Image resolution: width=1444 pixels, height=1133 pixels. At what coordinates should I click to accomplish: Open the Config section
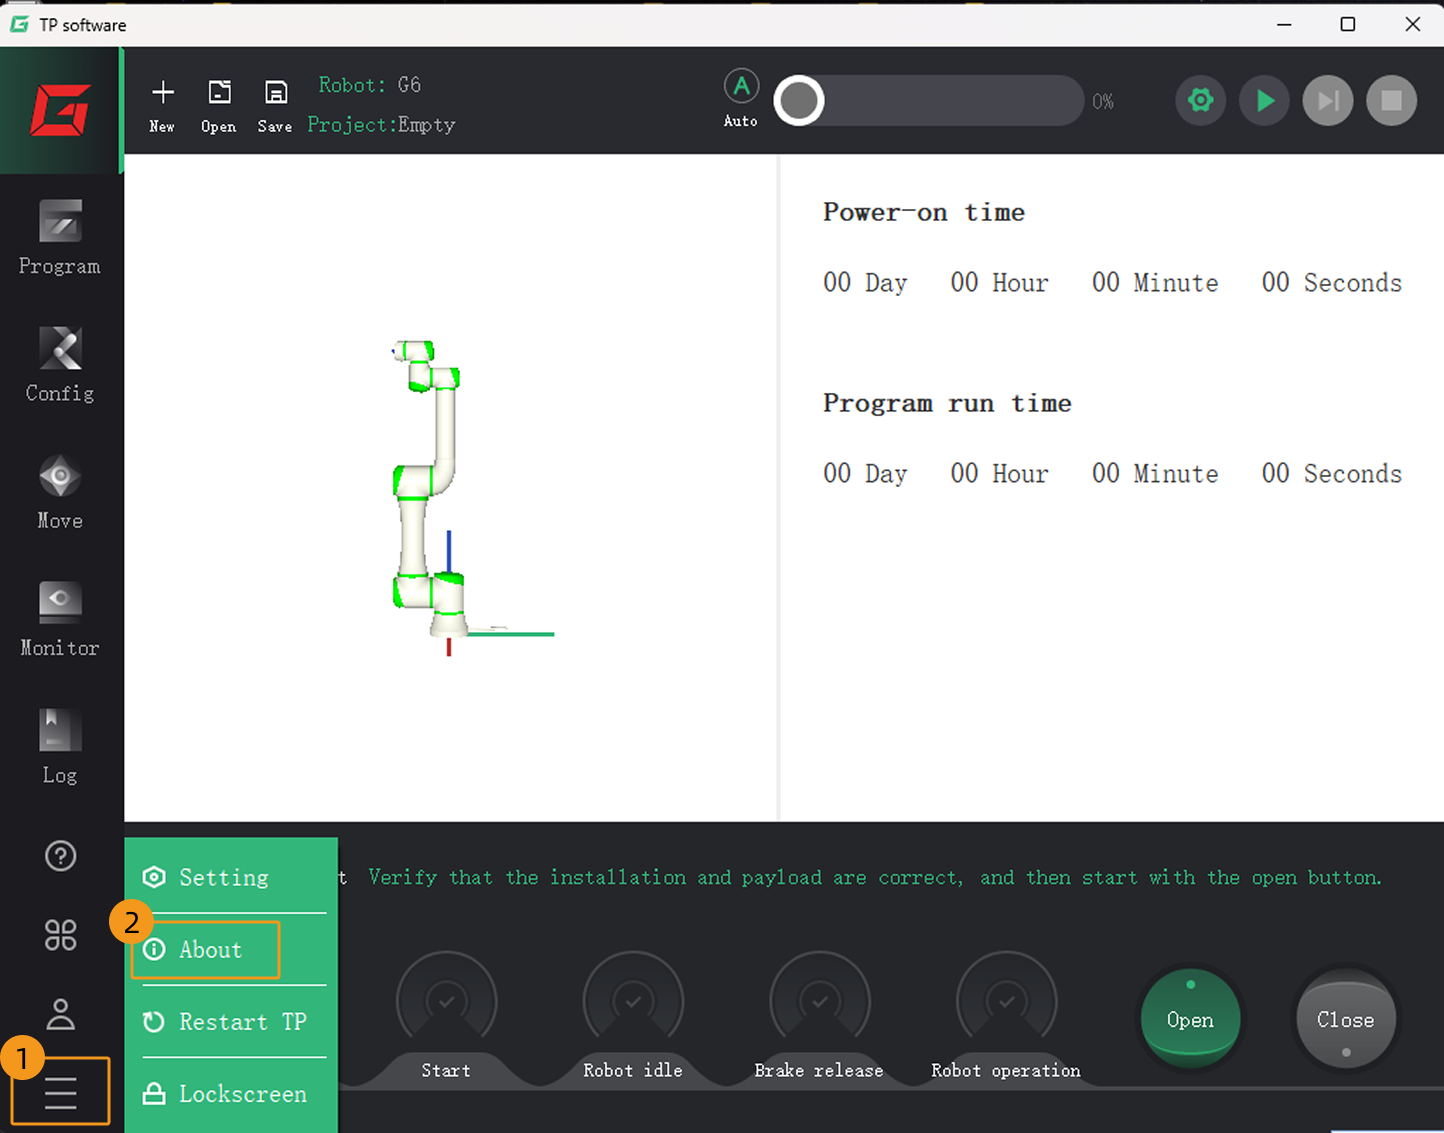[x=60, y=364]
